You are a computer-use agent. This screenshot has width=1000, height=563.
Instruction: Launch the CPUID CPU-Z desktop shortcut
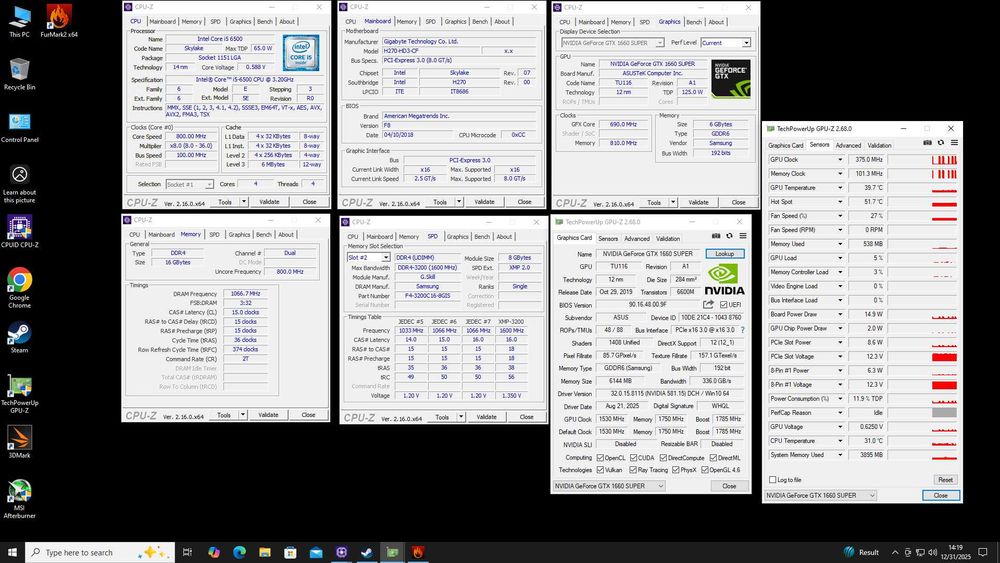[19, 231]
